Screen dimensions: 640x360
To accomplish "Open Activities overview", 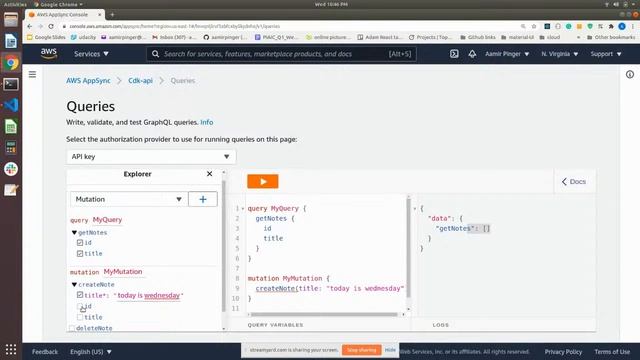I will click(x=15, y=4).
